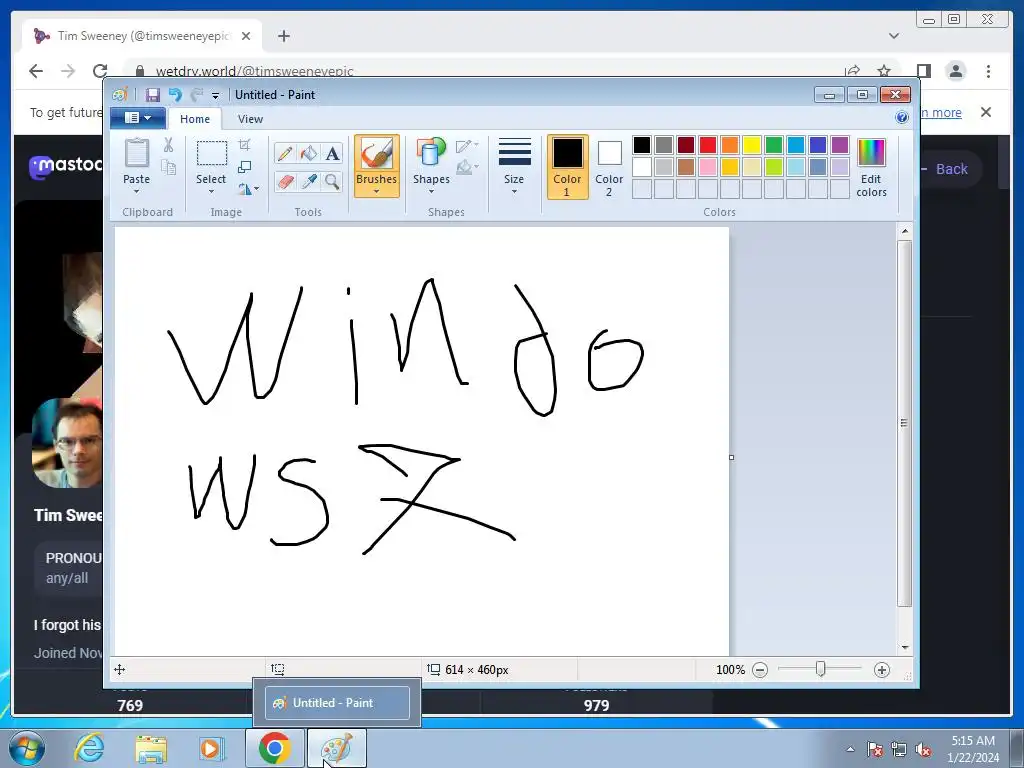Screen dimensions: 1024x768
Task: Click the Resize icon in Image group
Action: point(244,167)
